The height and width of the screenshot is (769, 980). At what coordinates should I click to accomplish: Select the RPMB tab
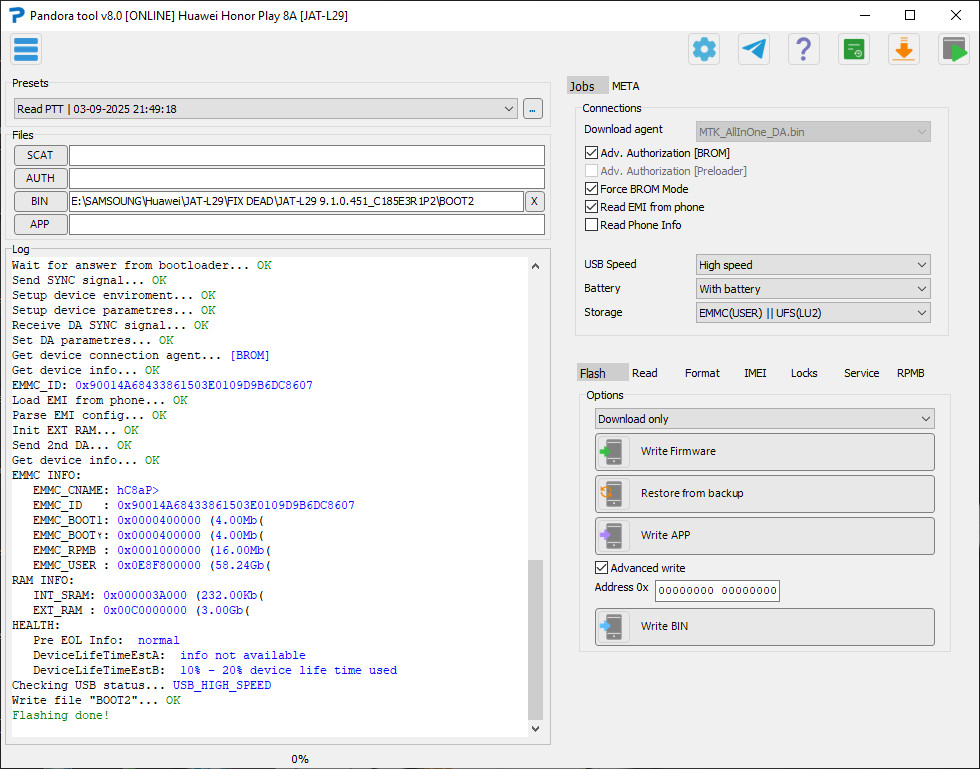pos(911,373)
